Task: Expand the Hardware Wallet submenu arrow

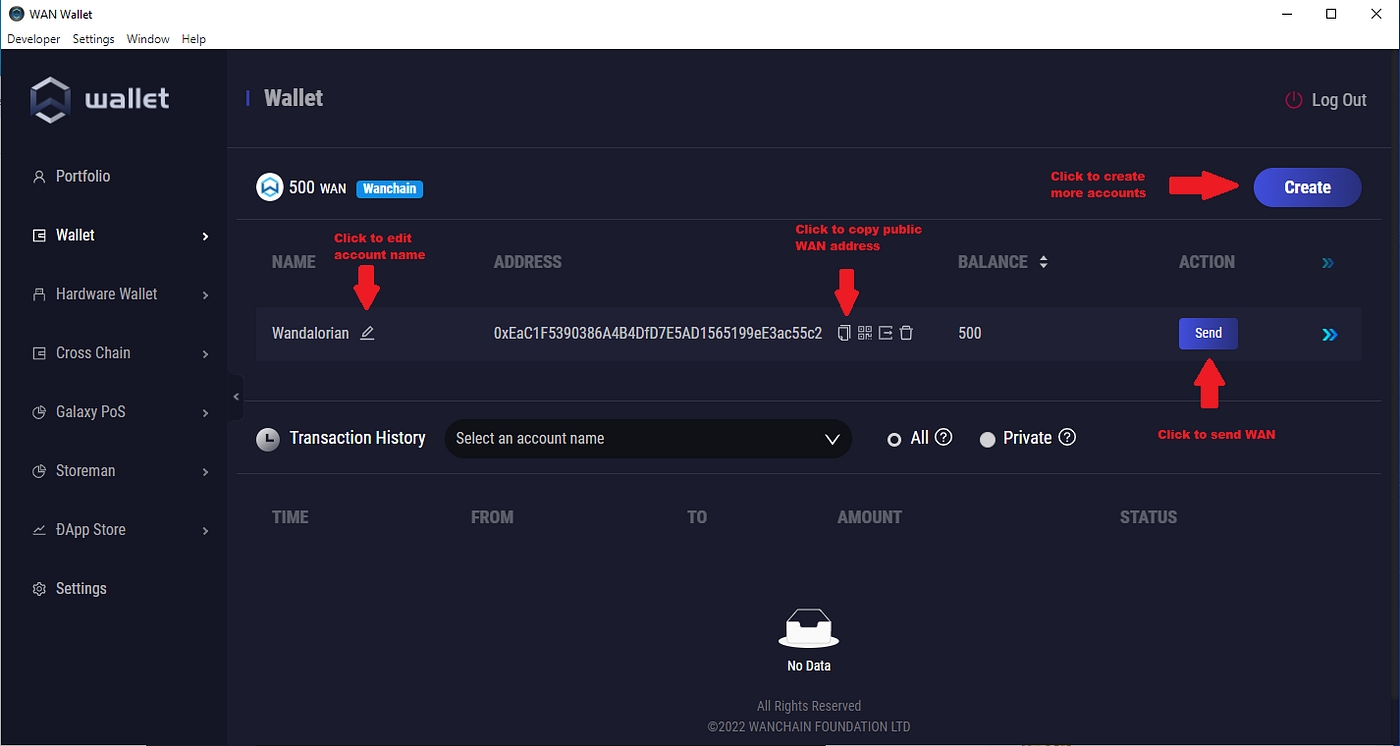Action: (x=205, y=295)
